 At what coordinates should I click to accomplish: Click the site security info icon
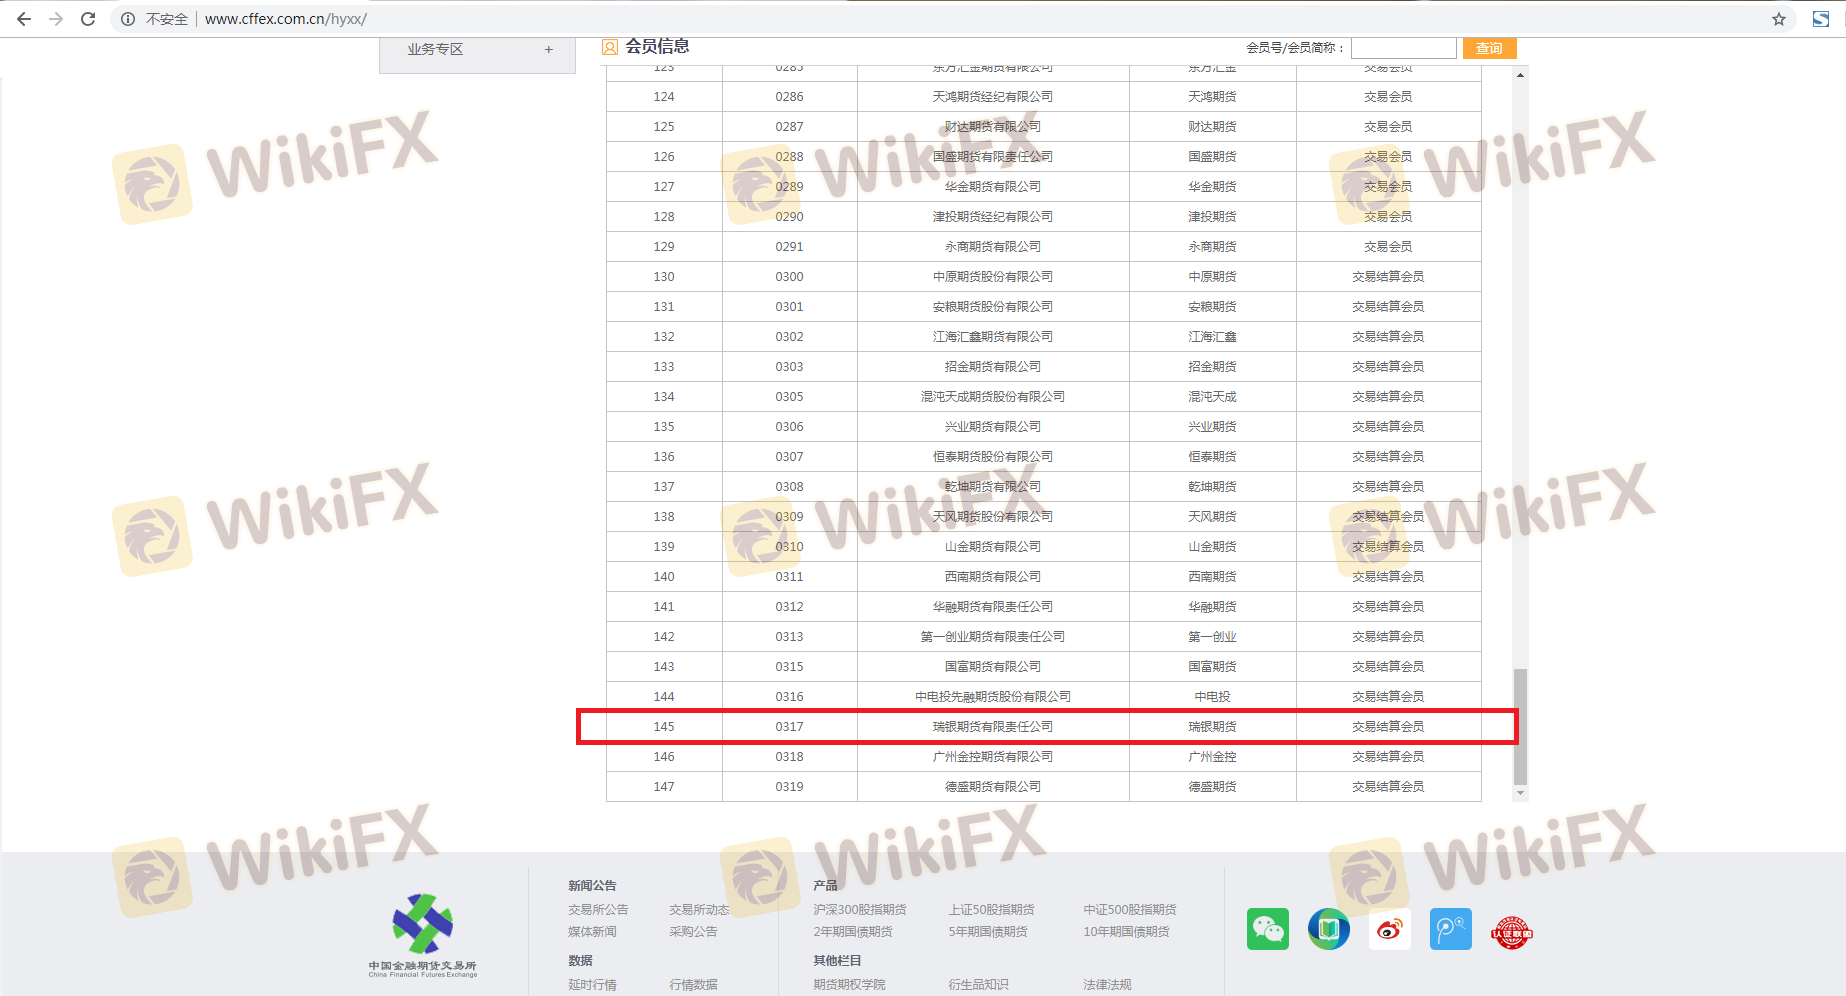[128, 19]
